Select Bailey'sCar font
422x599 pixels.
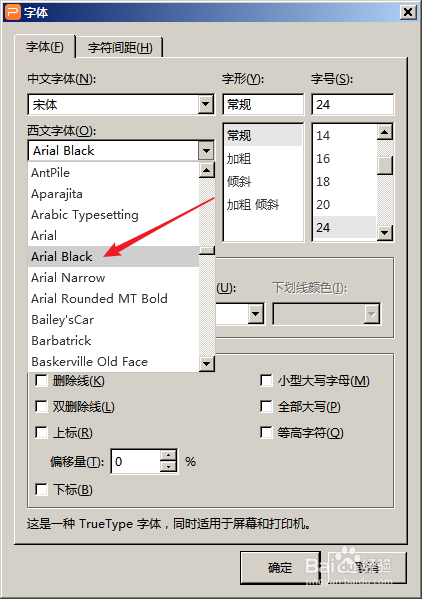pyautogui.click(x=113, y=319)
